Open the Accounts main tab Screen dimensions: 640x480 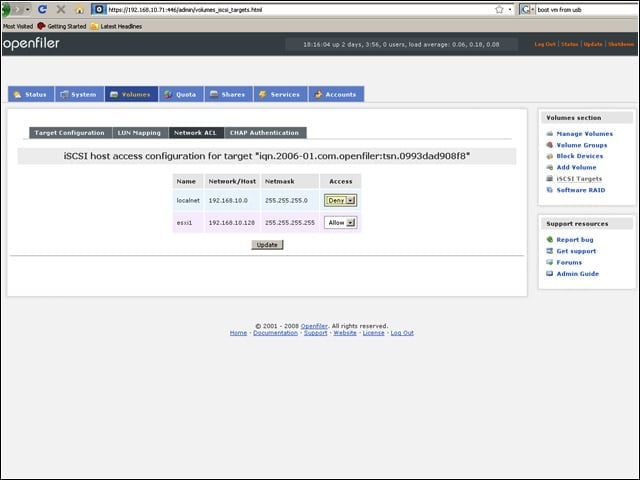click(336, 94)
